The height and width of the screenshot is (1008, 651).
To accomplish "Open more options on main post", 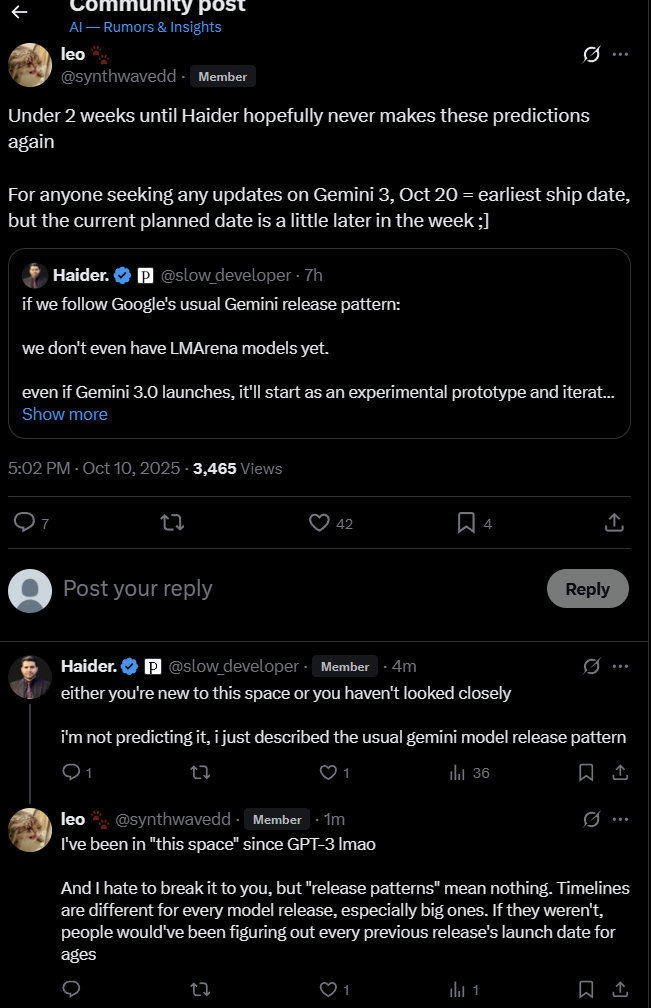I will [621, 54].
